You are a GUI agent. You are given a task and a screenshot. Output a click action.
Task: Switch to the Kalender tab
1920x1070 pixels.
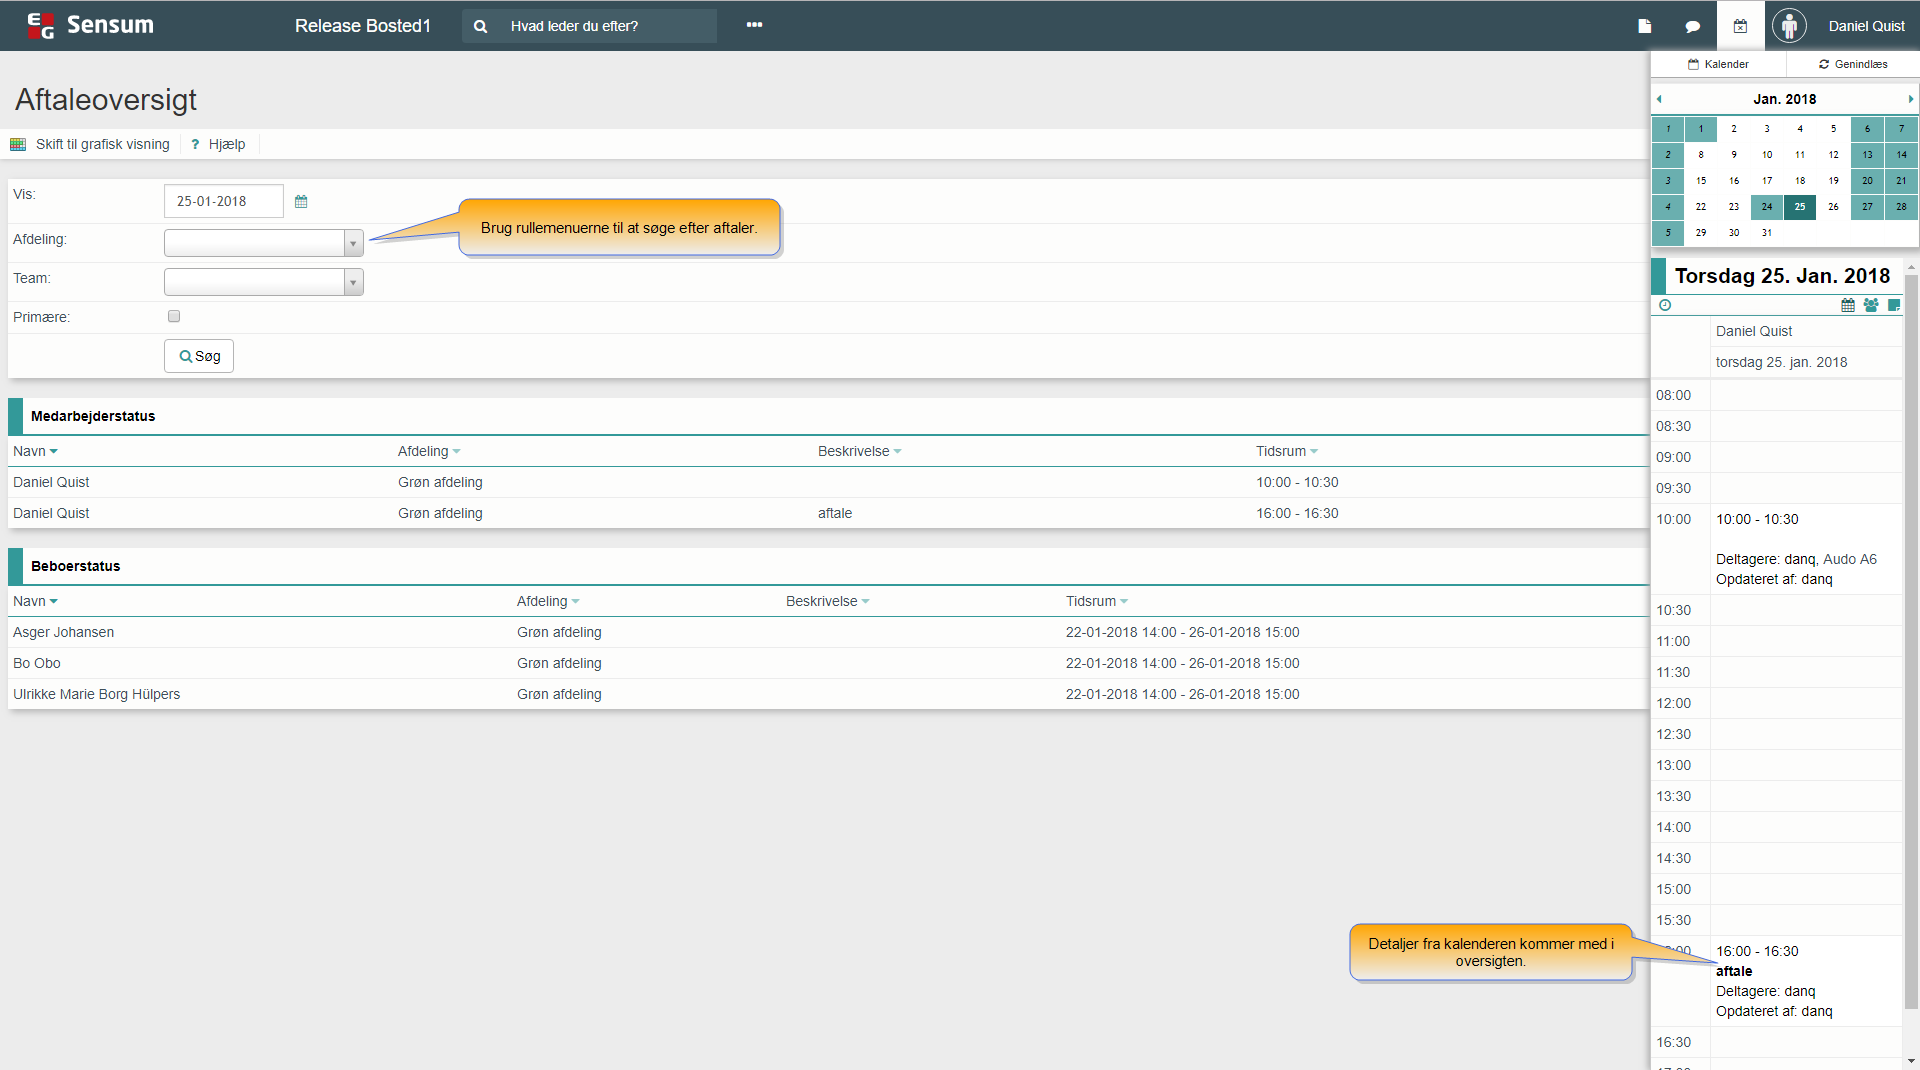point(1718,64)
